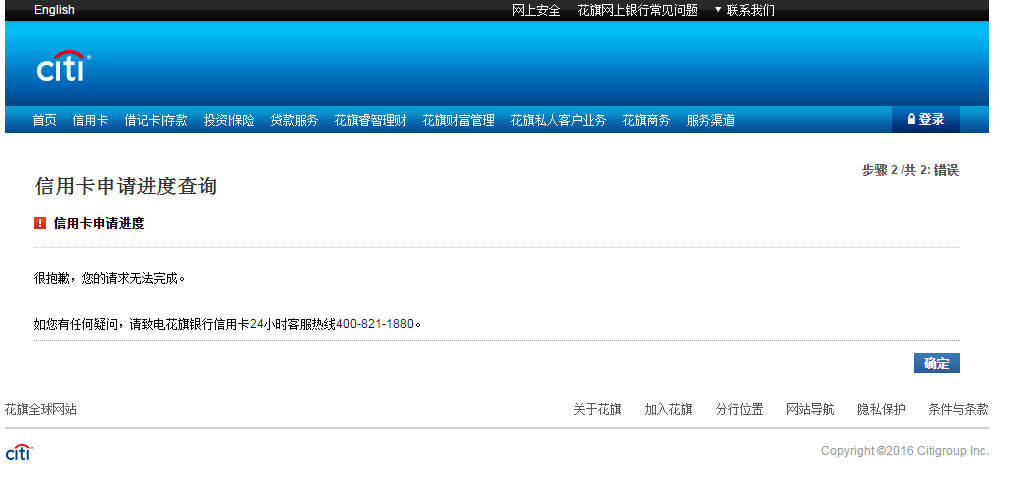Open the 花旗商务 menu
Viewport: 1025px width, 496px height.
[x=646, y=120]
